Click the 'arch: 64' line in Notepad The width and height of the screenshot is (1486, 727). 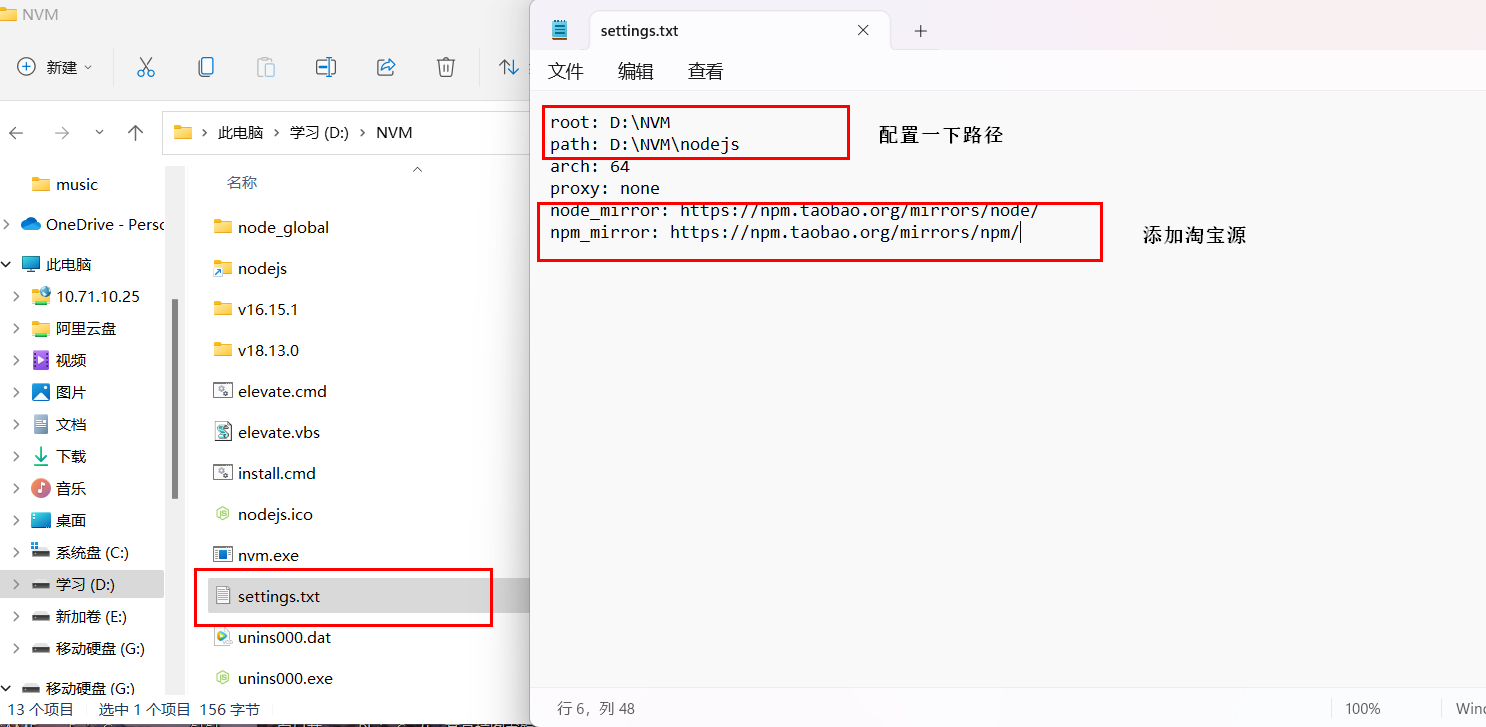(590, 166)
